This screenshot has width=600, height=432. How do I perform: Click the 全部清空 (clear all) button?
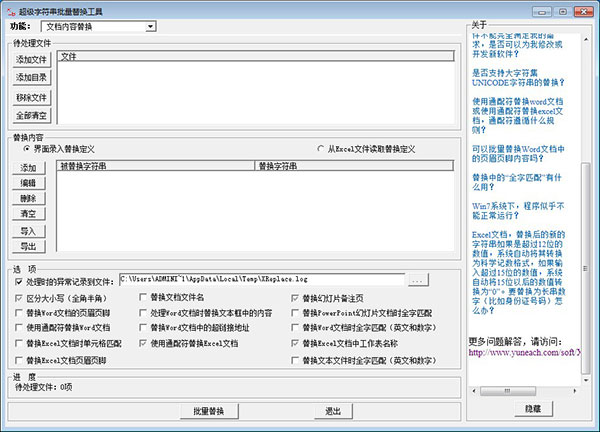pyautogui.click(x=31, y=115)
